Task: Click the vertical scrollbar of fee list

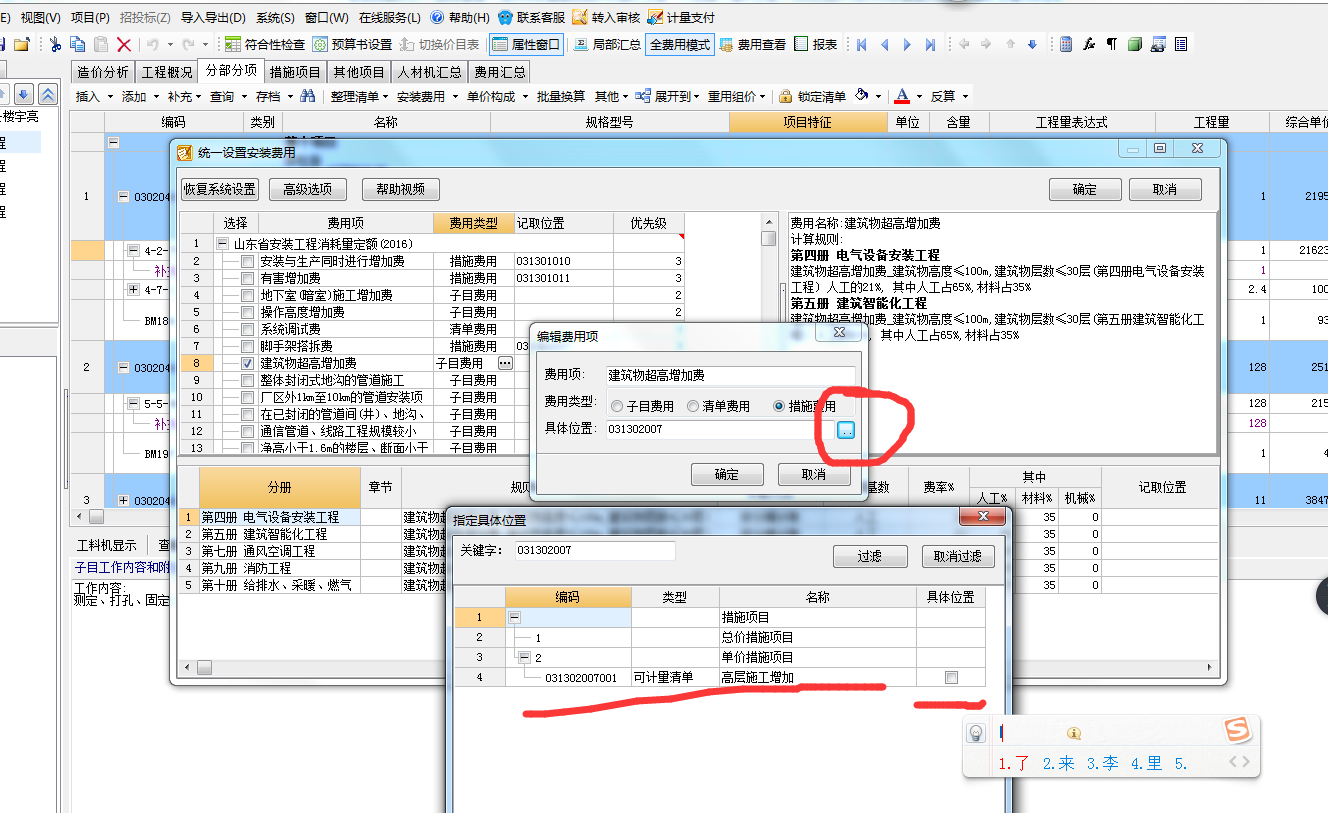Action: click(768, 335)
